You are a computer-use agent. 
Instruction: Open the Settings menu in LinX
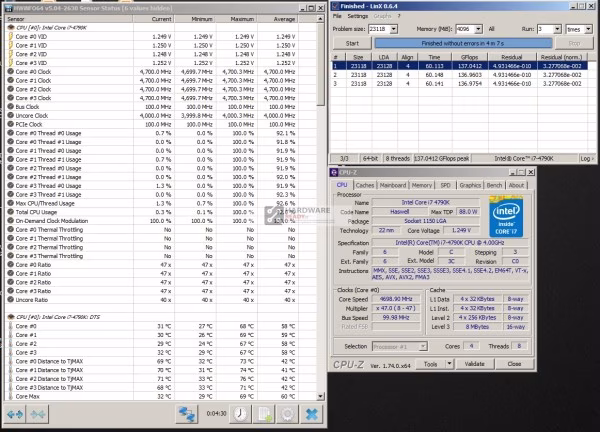click(357, 16)
